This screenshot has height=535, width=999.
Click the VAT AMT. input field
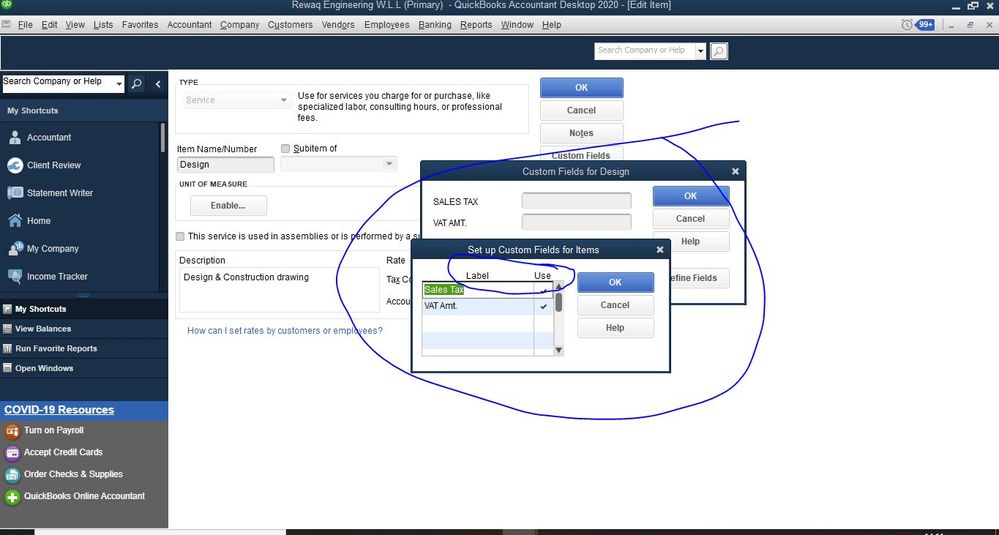(x=577, y=222)
